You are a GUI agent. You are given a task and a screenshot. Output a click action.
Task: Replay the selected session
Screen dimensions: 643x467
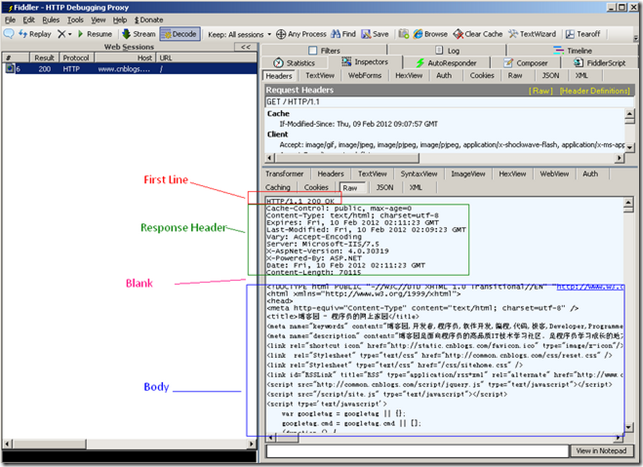[34, 34]
